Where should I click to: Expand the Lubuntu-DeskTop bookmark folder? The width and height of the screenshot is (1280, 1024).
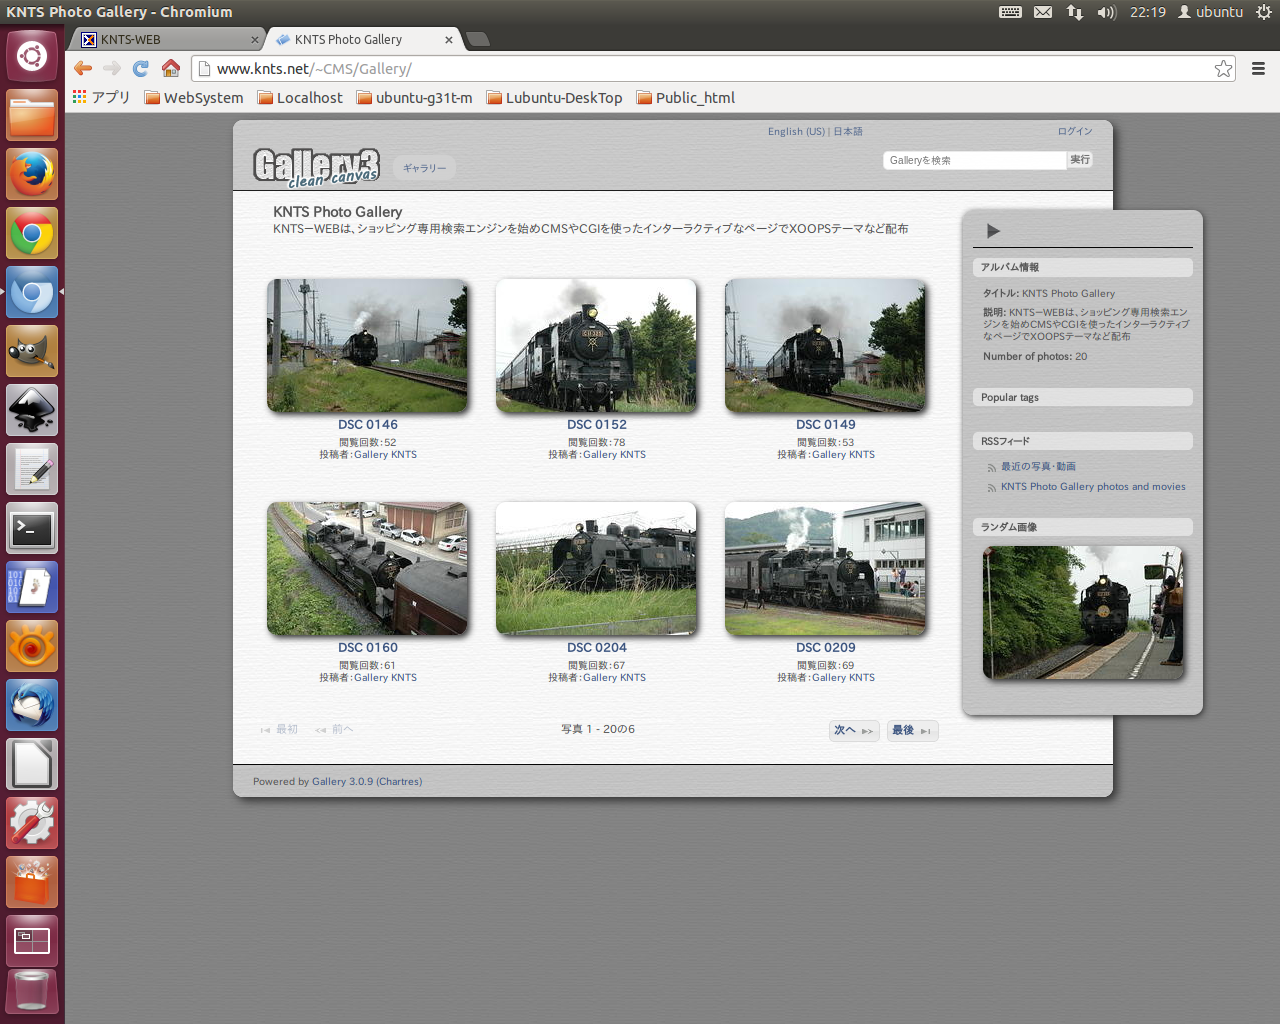coord(554,97)
